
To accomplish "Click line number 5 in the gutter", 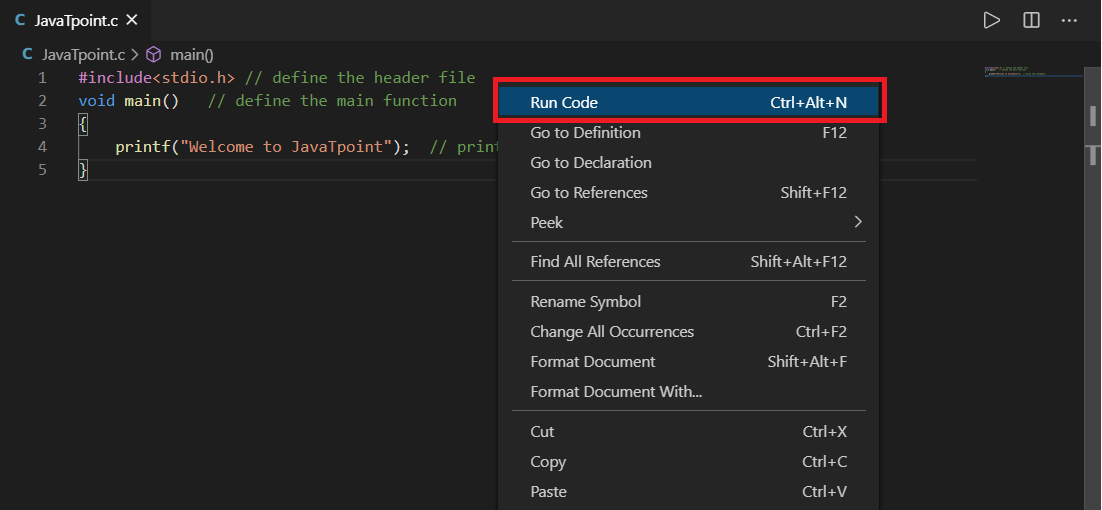I will tap(43, 170).
